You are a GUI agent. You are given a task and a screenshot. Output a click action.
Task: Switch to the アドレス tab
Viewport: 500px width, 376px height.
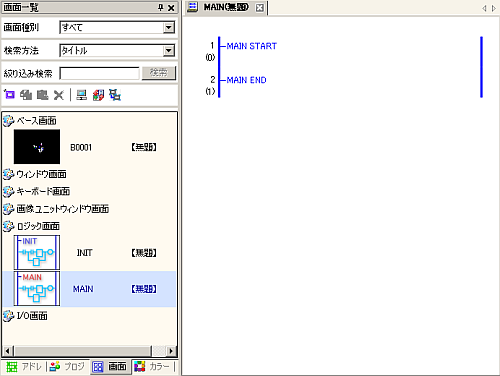pyautogui.click(x=24, y=367)
